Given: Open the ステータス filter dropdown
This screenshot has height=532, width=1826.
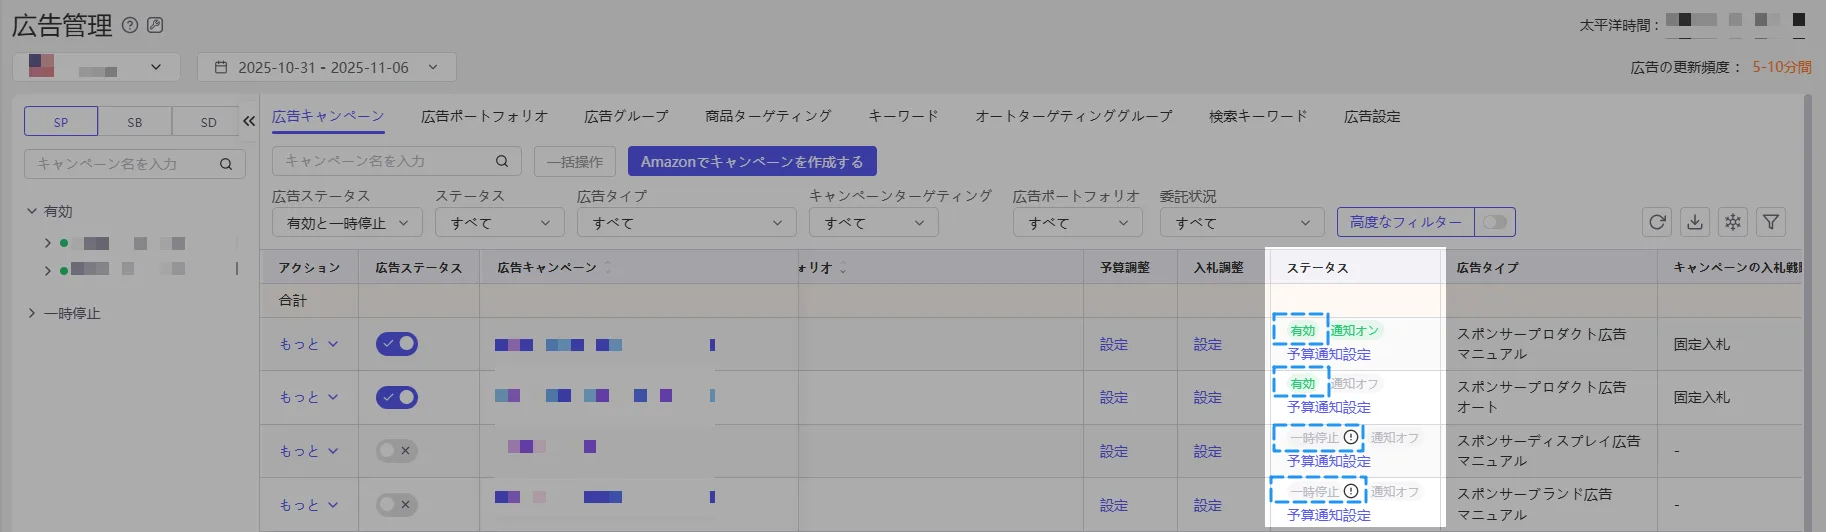Looking at the screenshot, I should coord(500,223).
